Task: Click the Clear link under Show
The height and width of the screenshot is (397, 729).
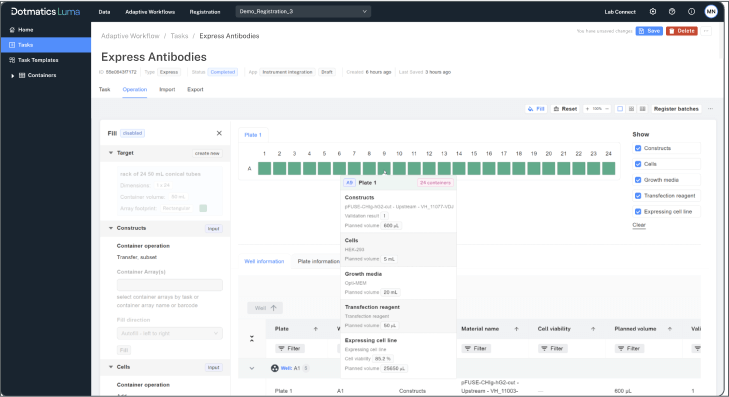Action: [x=639, y=225]
